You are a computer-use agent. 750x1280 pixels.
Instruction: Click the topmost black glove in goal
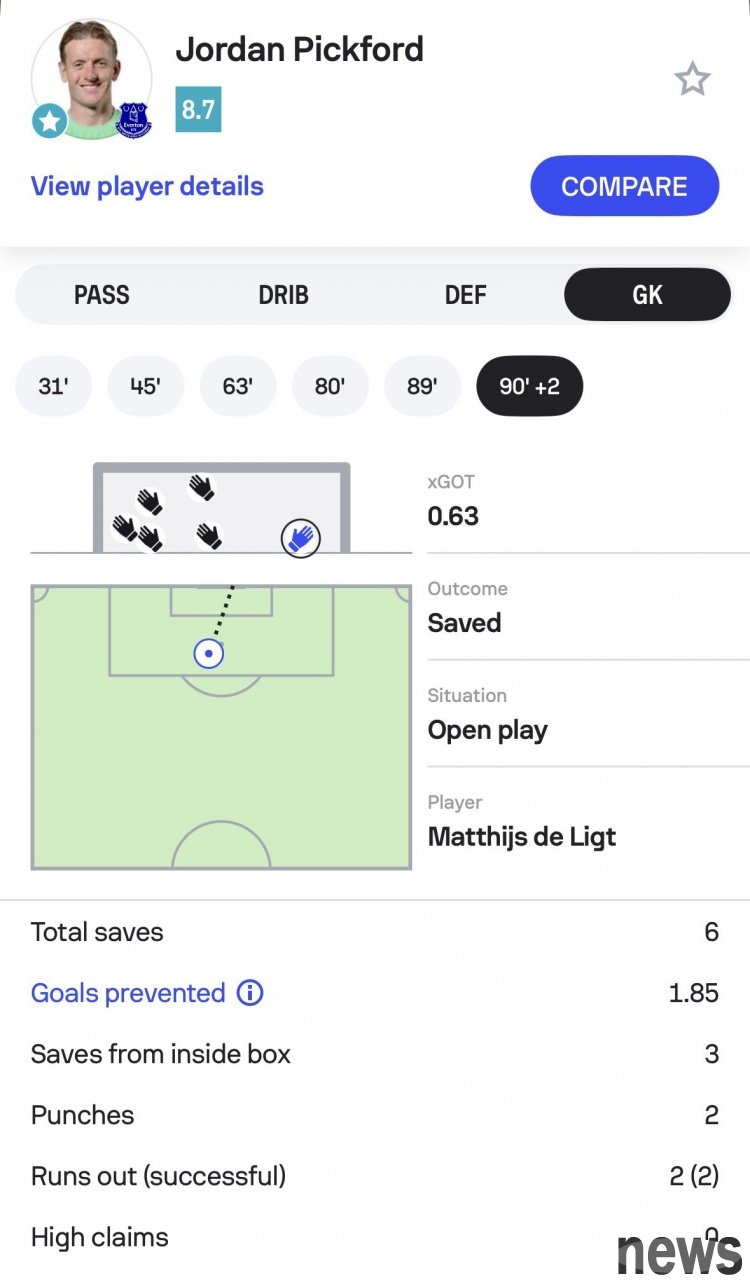pos(202,487)
